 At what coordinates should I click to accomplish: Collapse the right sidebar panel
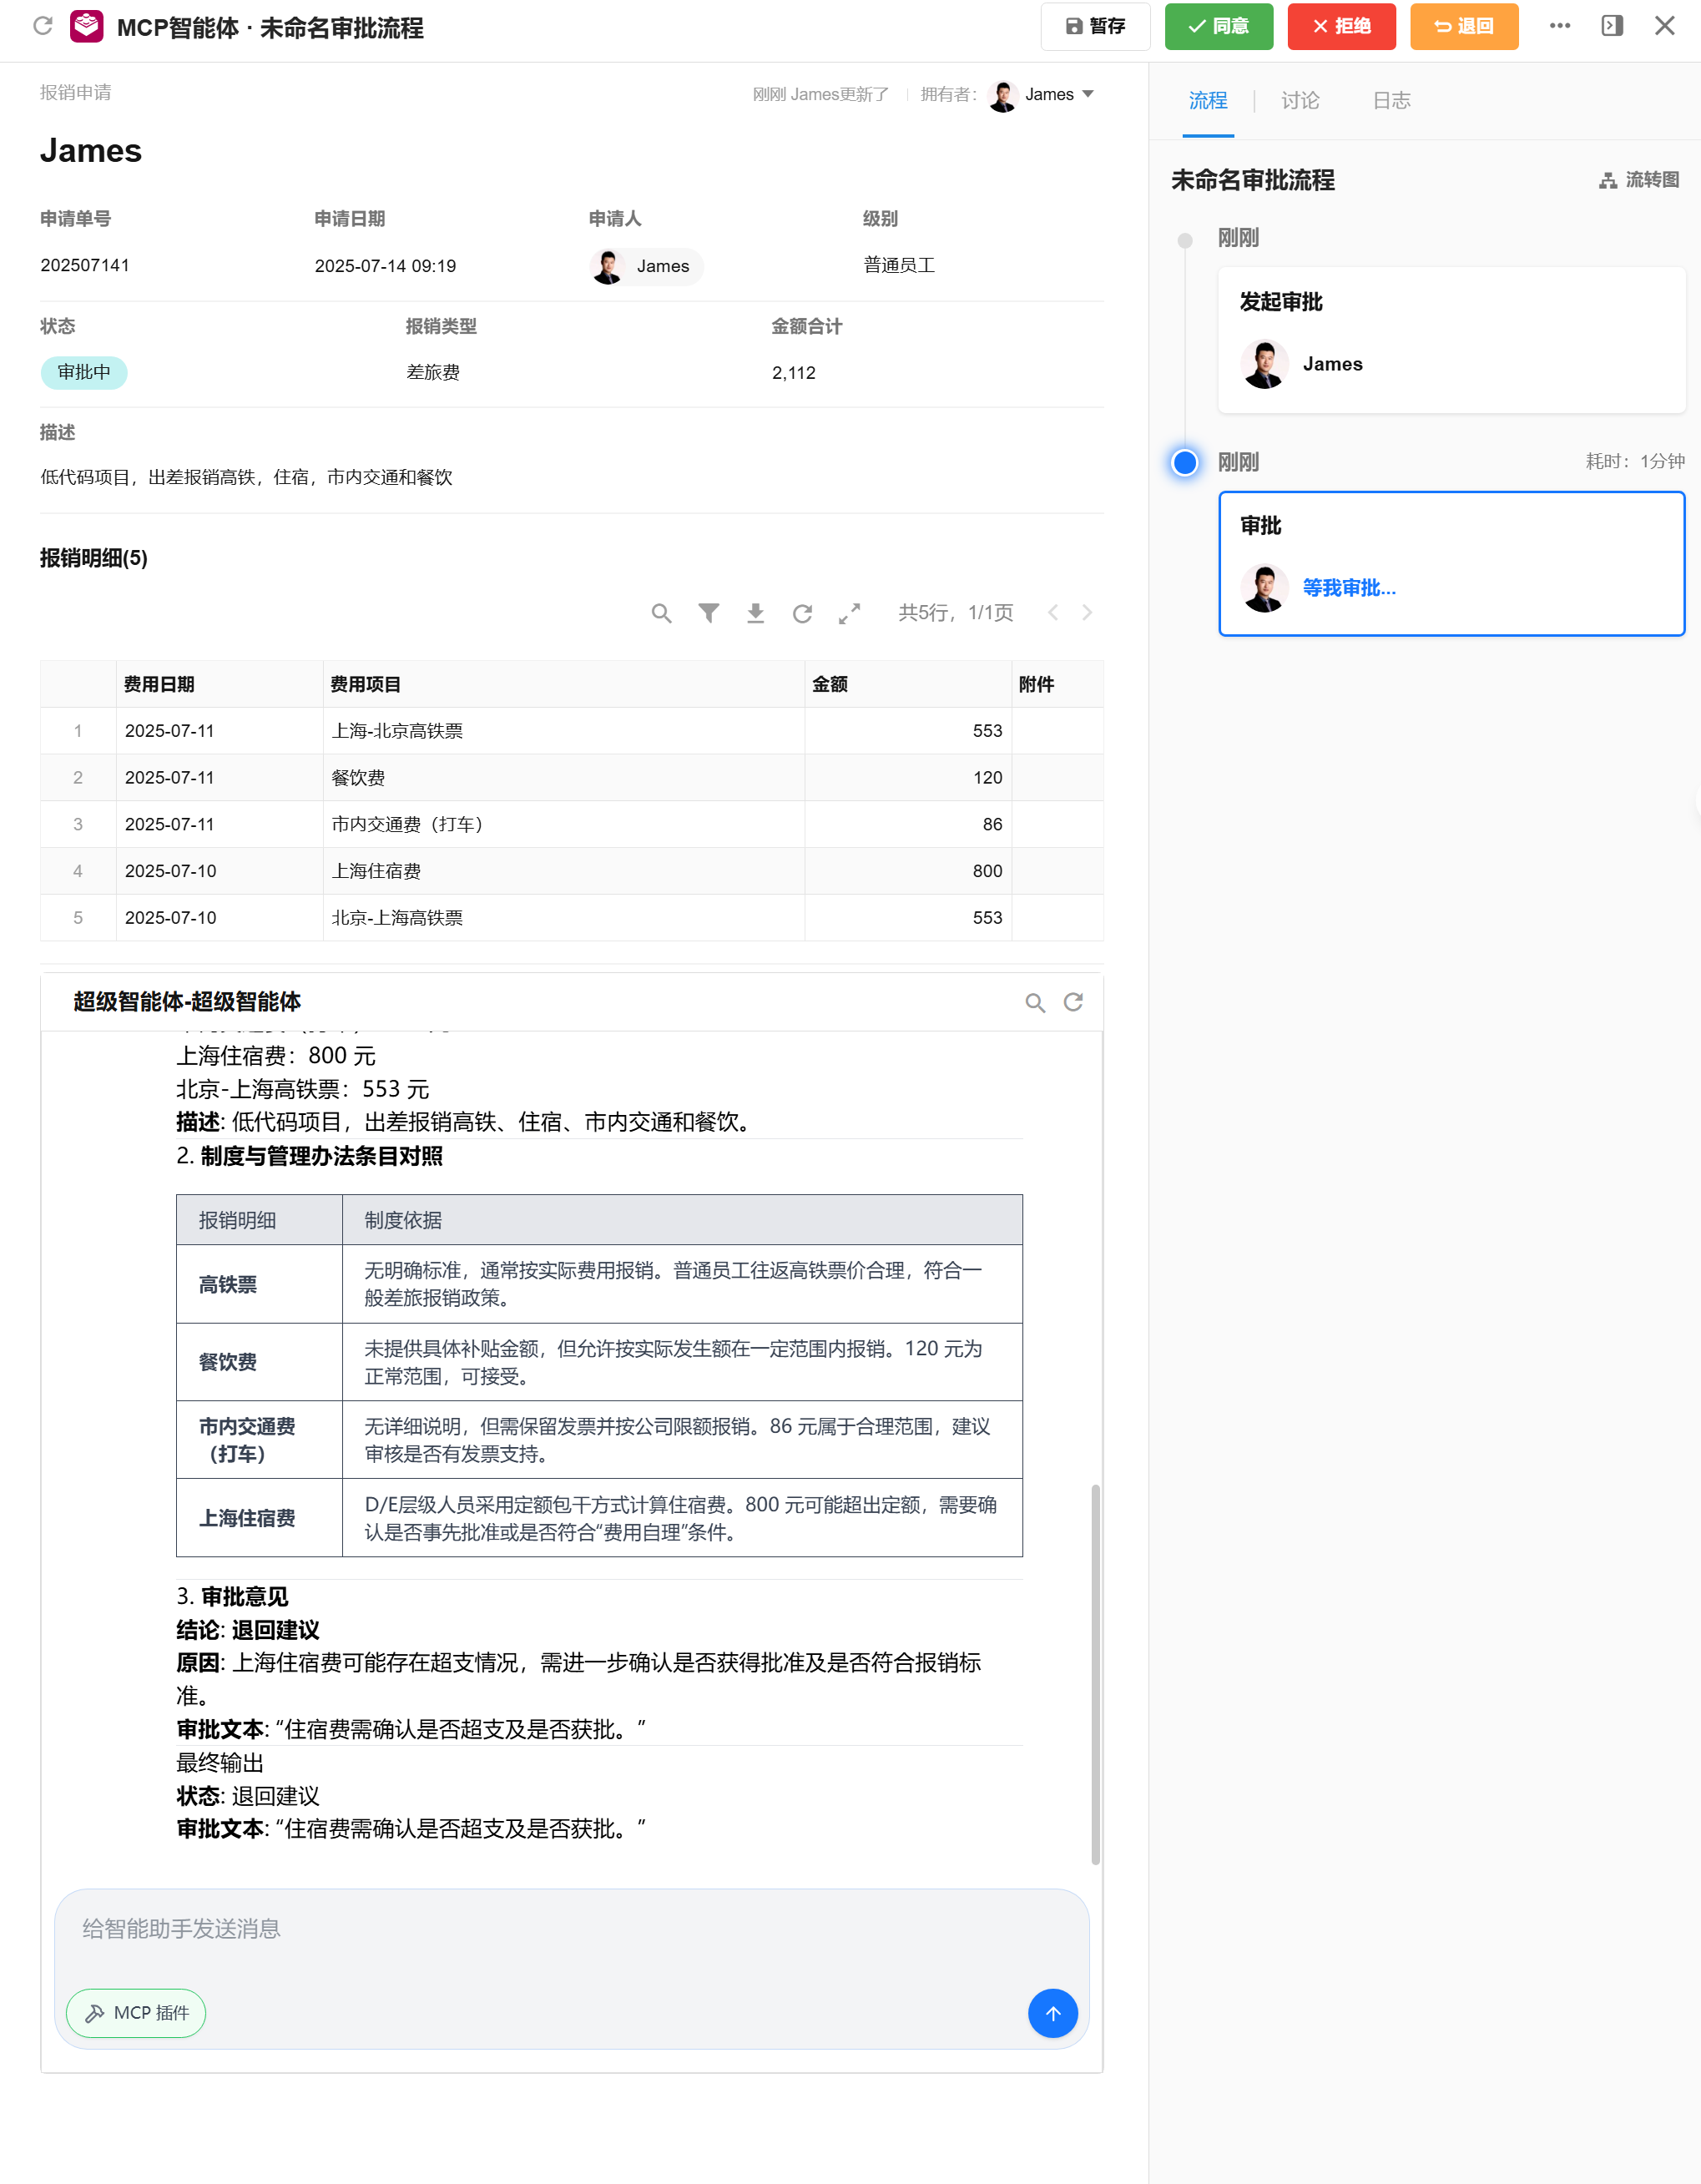coord(1612,24)
